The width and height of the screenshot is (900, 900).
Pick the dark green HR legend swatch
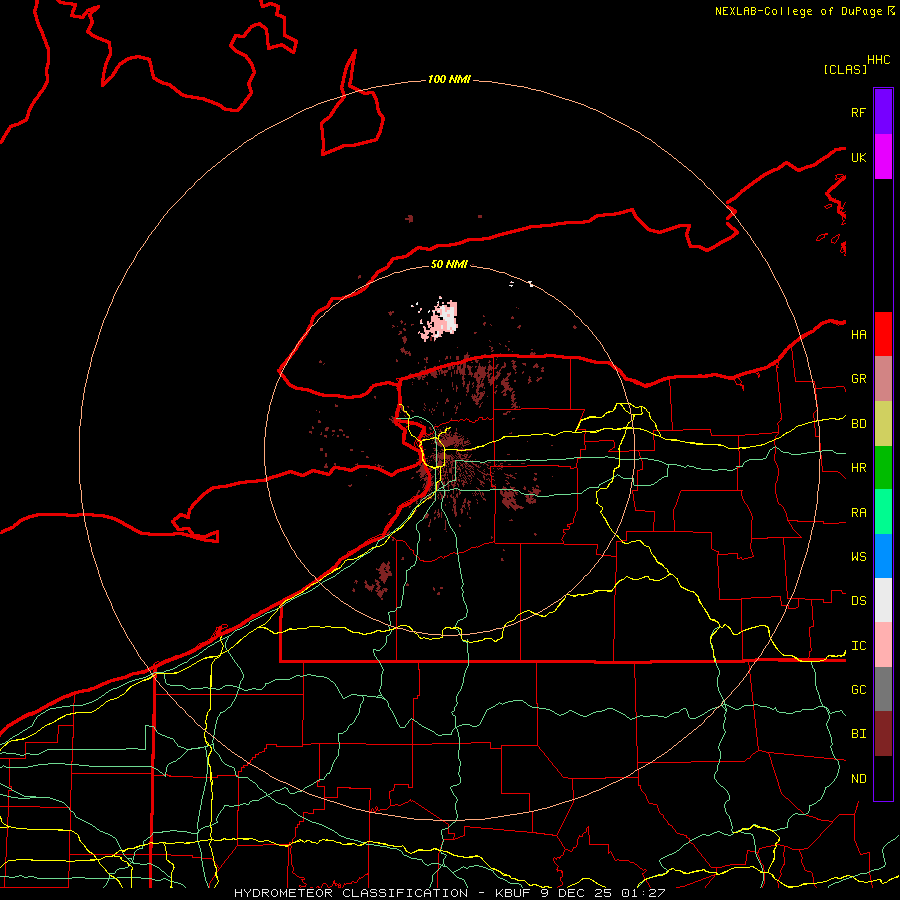pyautogui.click(x=883, y=468)
